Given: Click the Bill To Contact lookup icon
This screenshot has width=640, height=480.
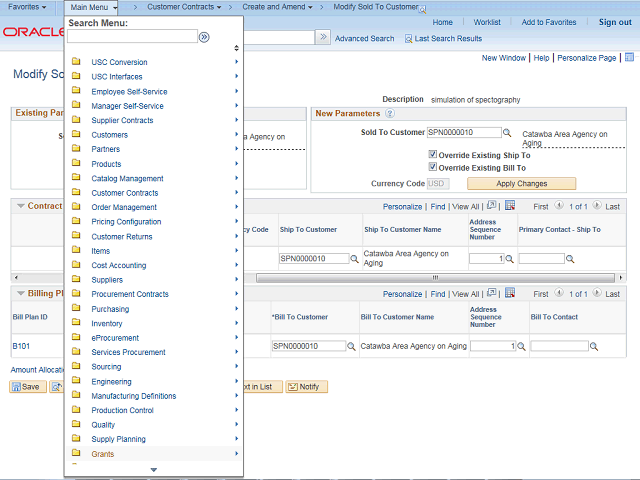Looking at the screenshot, I should point(594,347).
